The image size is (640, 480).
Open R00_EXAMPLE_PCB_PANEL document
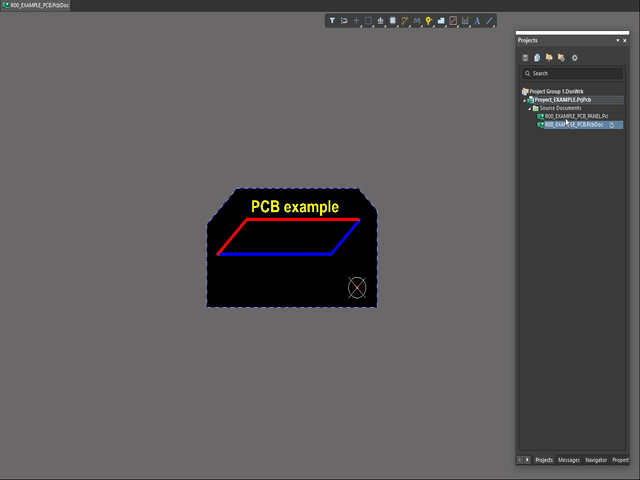[576, 116]
